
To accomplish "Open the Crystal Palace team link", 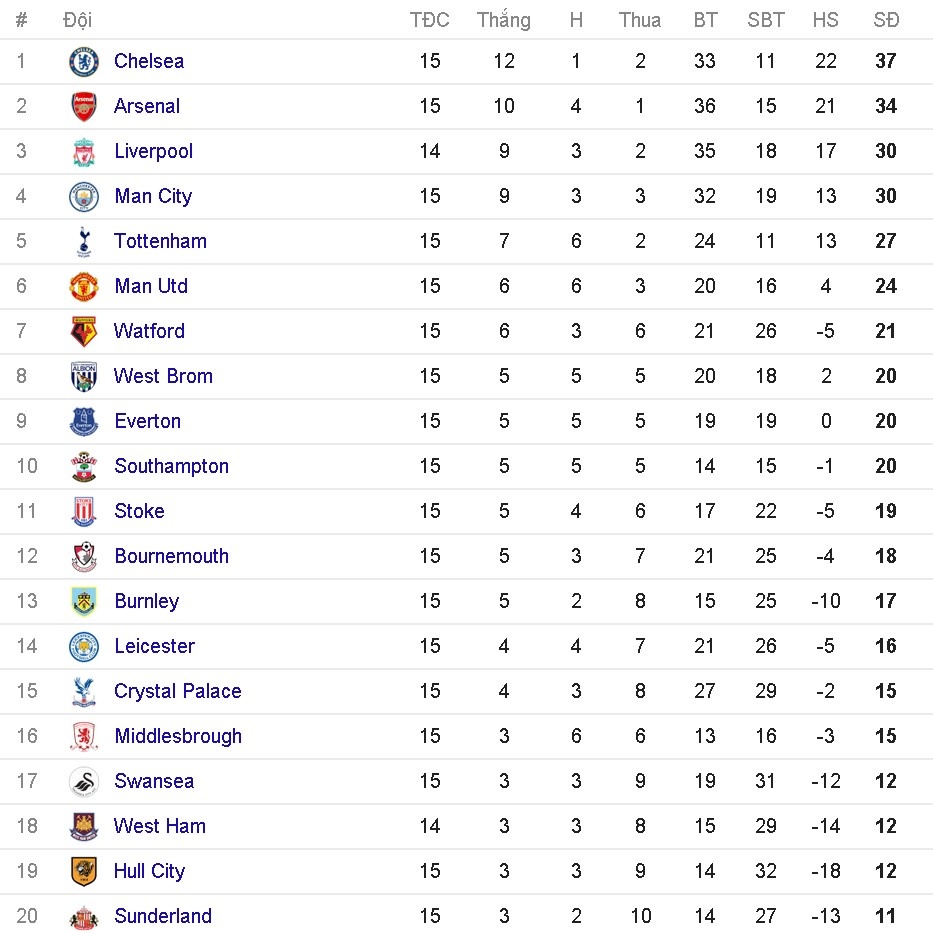I will pyautogui.click(x=177, y=692).
